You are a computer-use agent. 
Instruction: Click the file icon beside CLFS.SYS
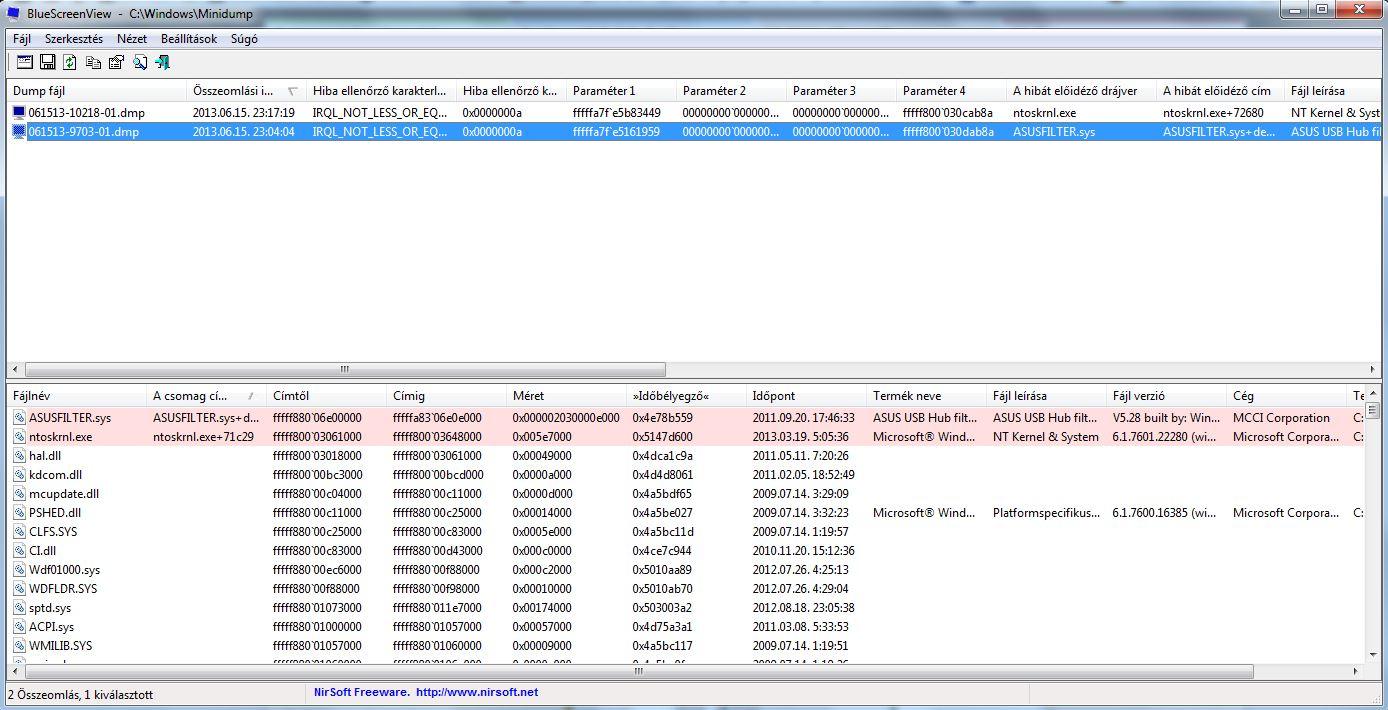point(19,532)
